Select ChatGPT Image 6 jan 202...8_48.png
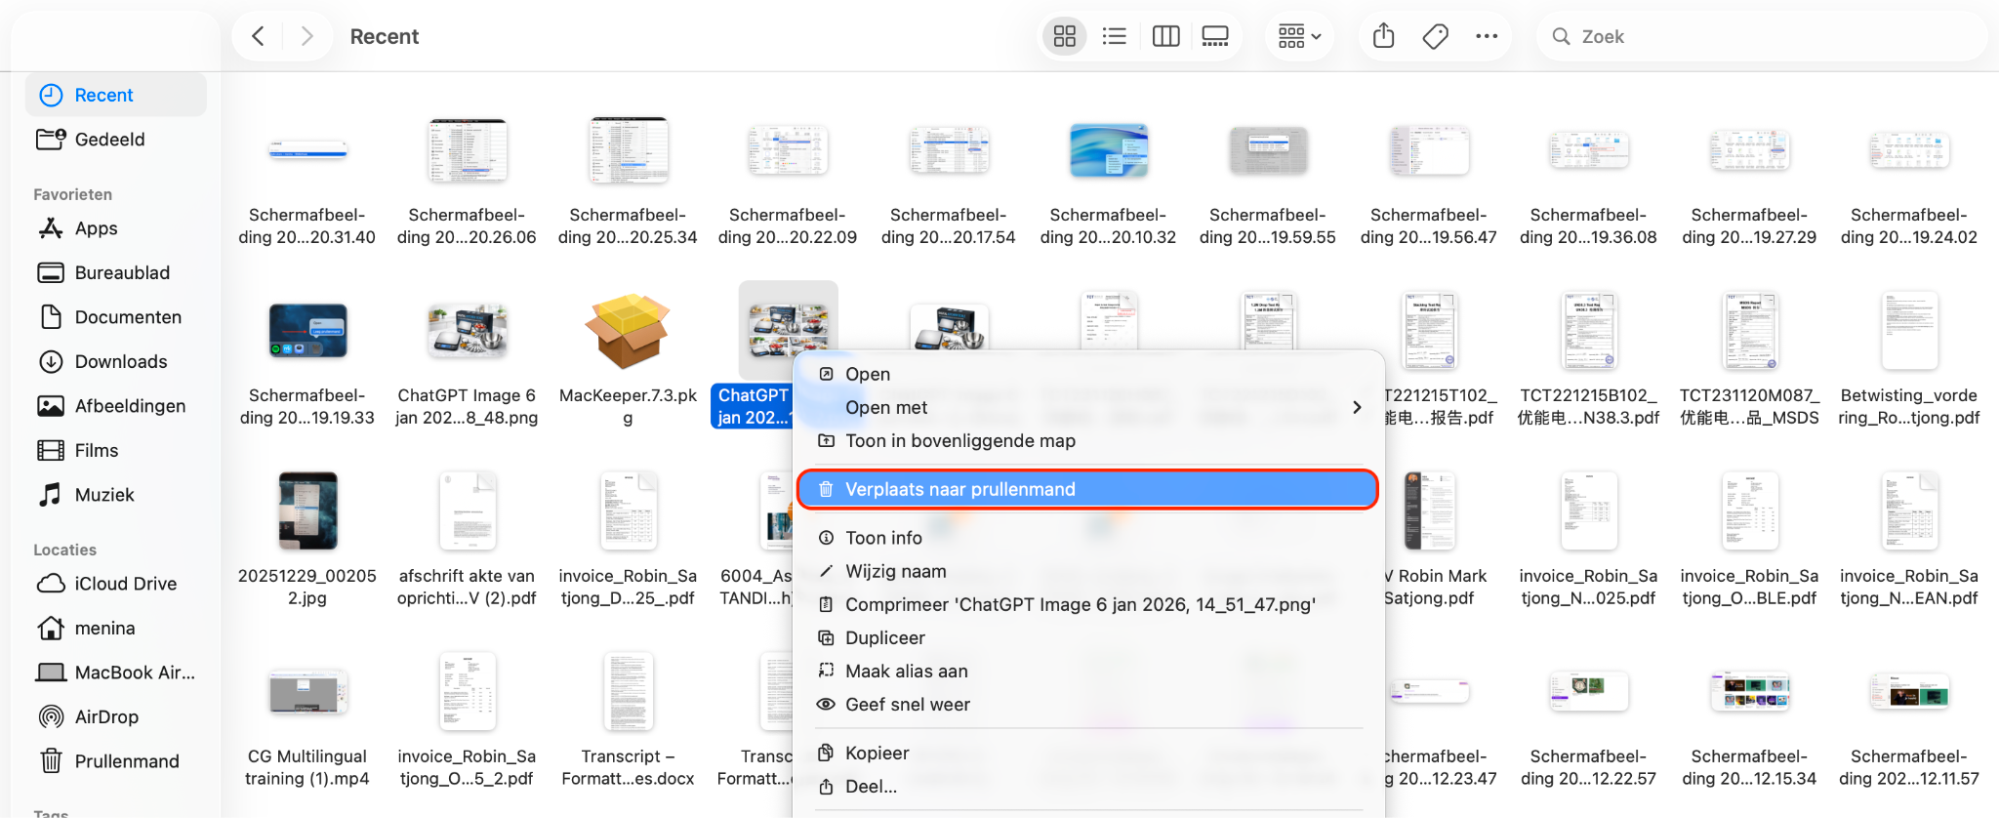Viewport: 1999px width, 818px height. 467,332
